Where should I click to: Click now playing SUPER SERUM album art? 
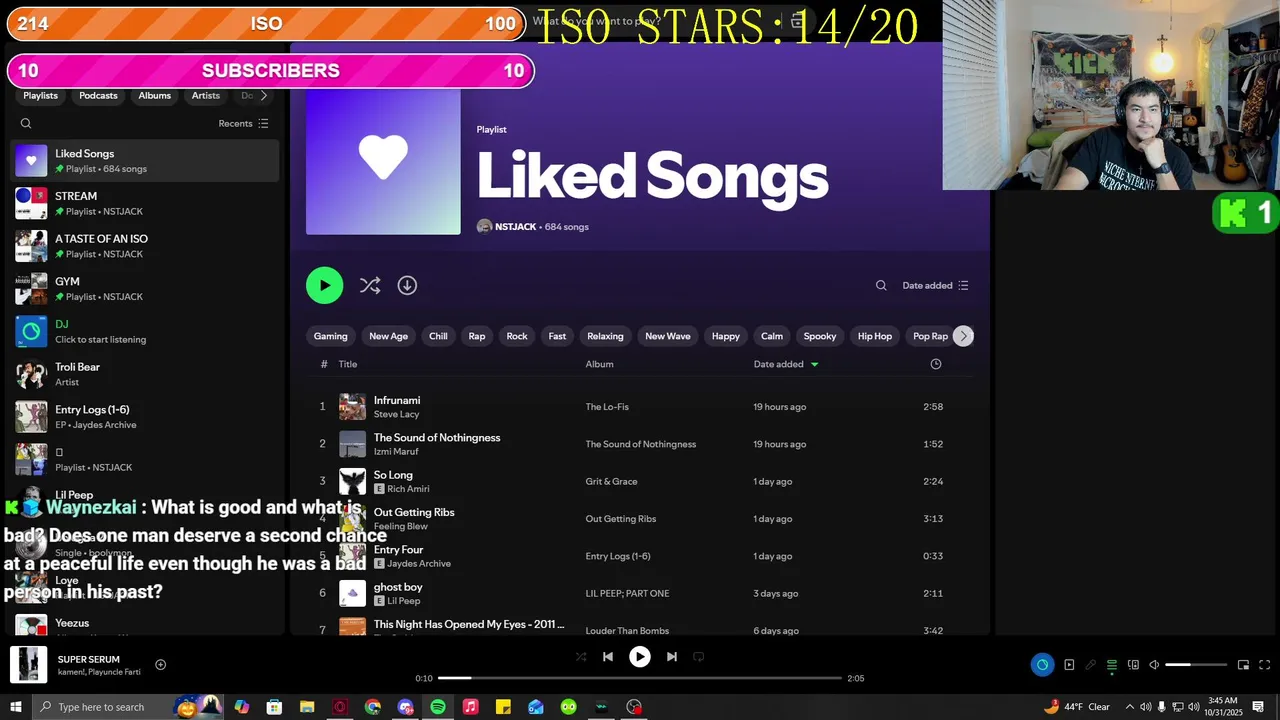click(x=28, y=665)
